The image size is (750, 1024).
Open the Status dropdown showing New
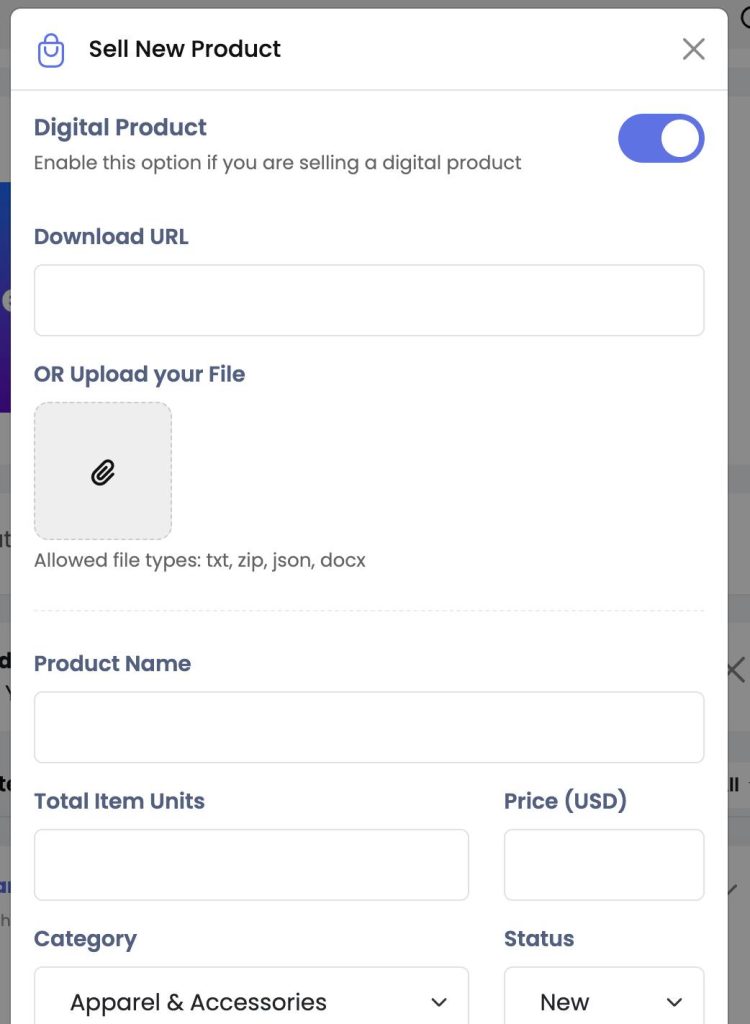[604, 999]
